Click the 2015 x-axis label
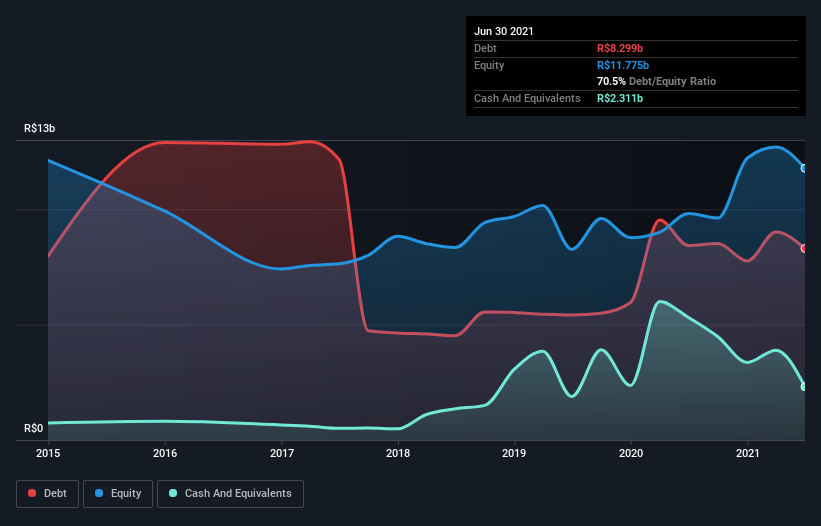Image resolution: width=821 pixels, height=526 pixels. 48,453
